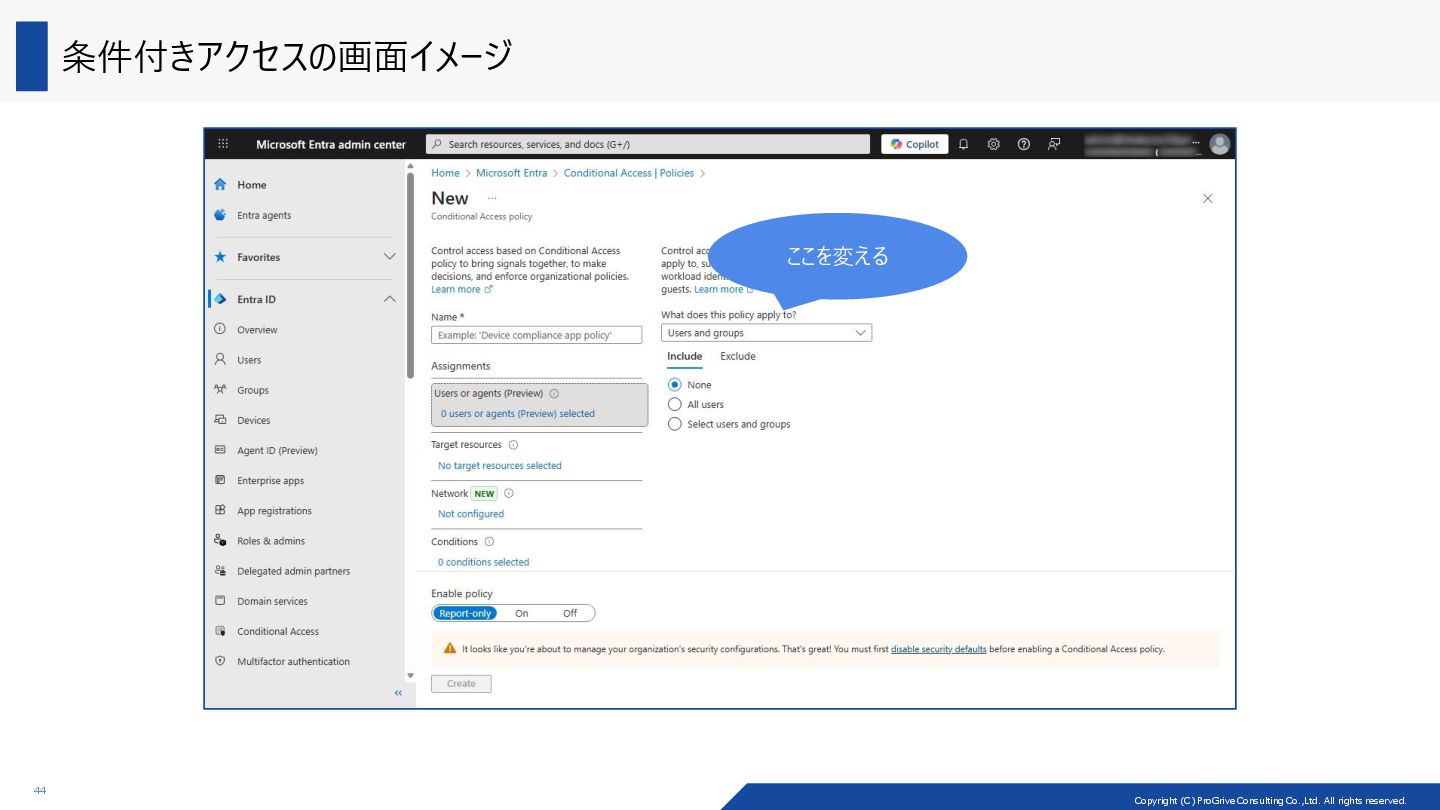Image resolution: width=1440 pixels, height=810 pixels.
Task: Open Delegated admin partners in sidebar
Action: pyautogui.click(x=294, y=571)
